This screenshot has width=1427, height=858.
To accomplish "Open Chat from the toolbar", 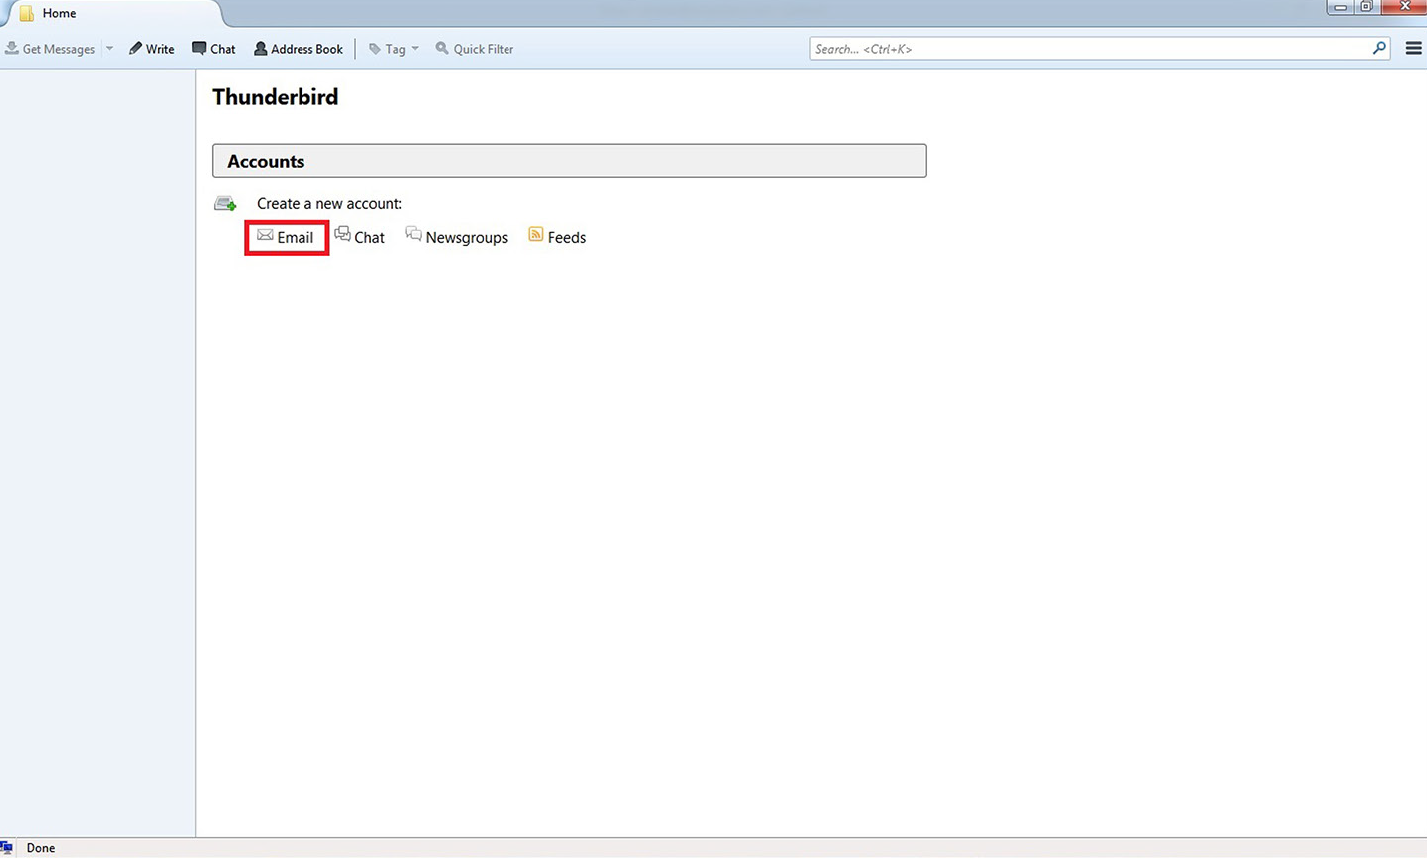I will [214, 49].
